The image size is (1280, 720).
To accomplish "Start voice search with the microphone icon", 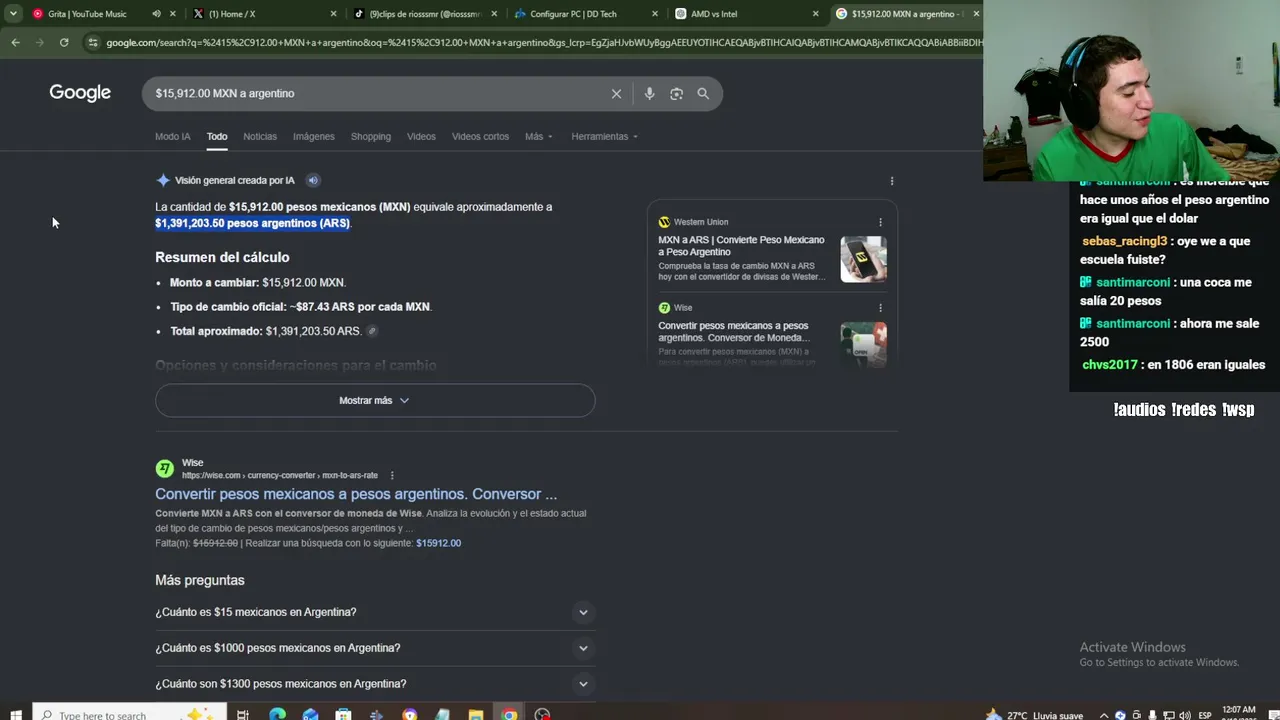I will click(x=649, y=94).
